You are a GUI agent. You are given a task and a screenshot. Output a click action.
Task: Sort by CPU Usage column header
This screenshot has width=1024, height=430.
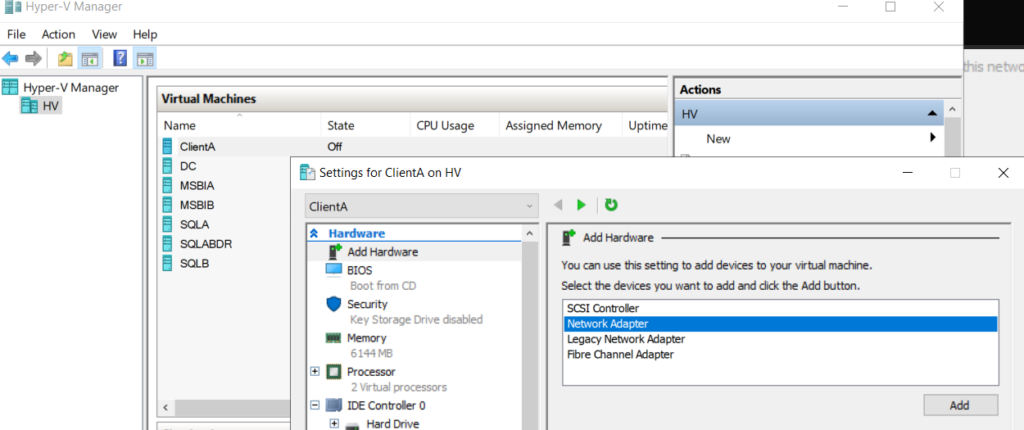[x=455, y=125]
